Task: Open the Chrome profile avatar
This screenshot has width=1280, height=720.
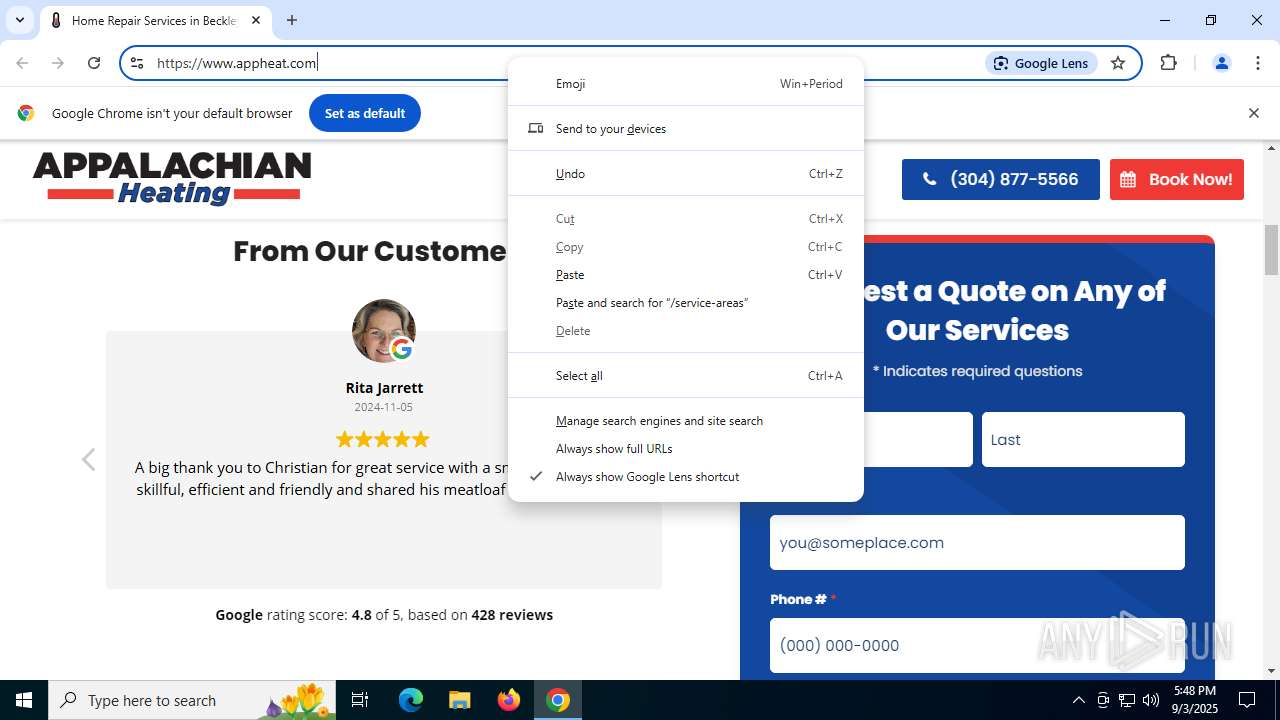Action: 1221,63
